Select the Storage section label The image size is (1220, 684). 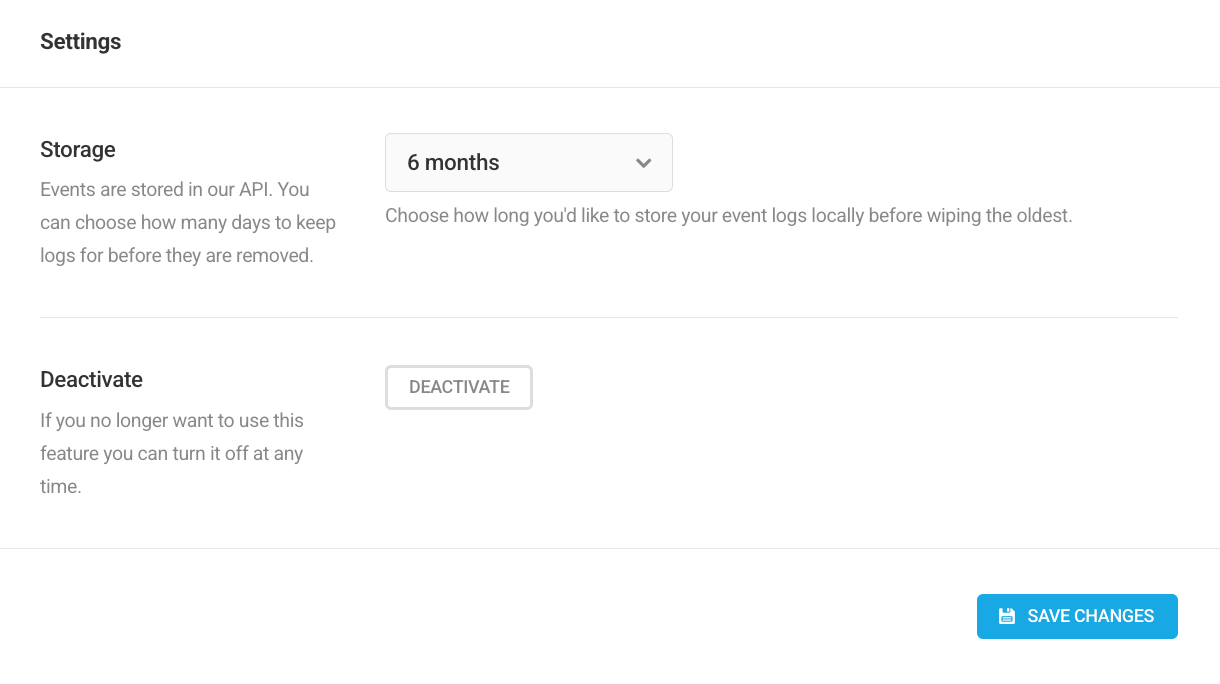tap(78, 149)
